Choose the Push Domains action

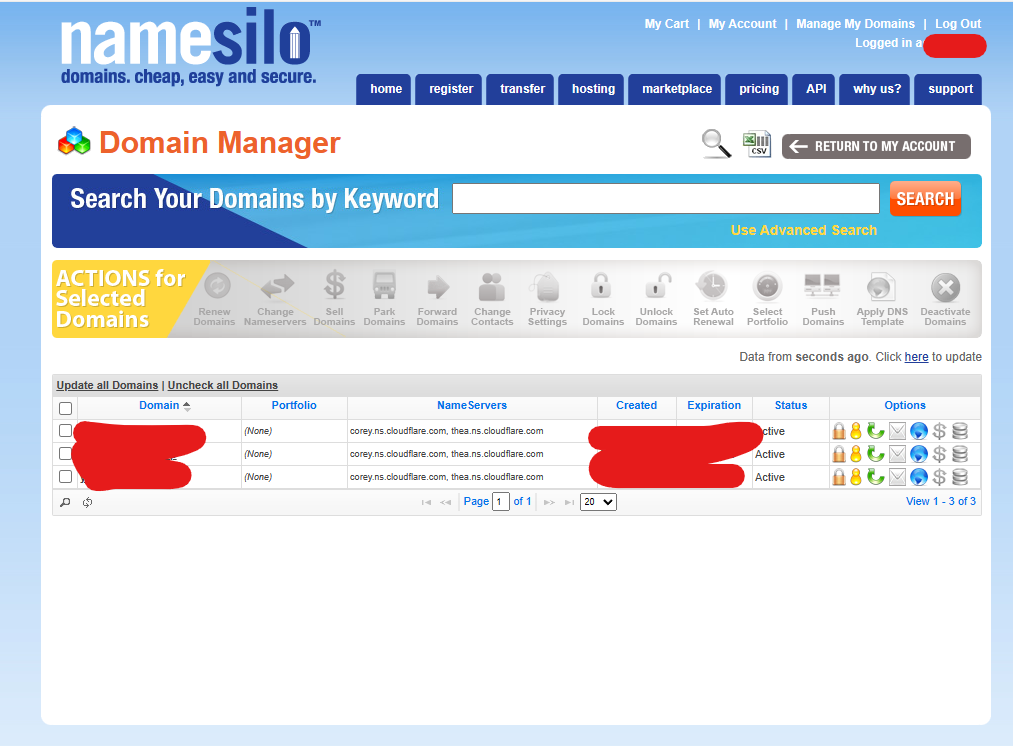click(823, 300)
